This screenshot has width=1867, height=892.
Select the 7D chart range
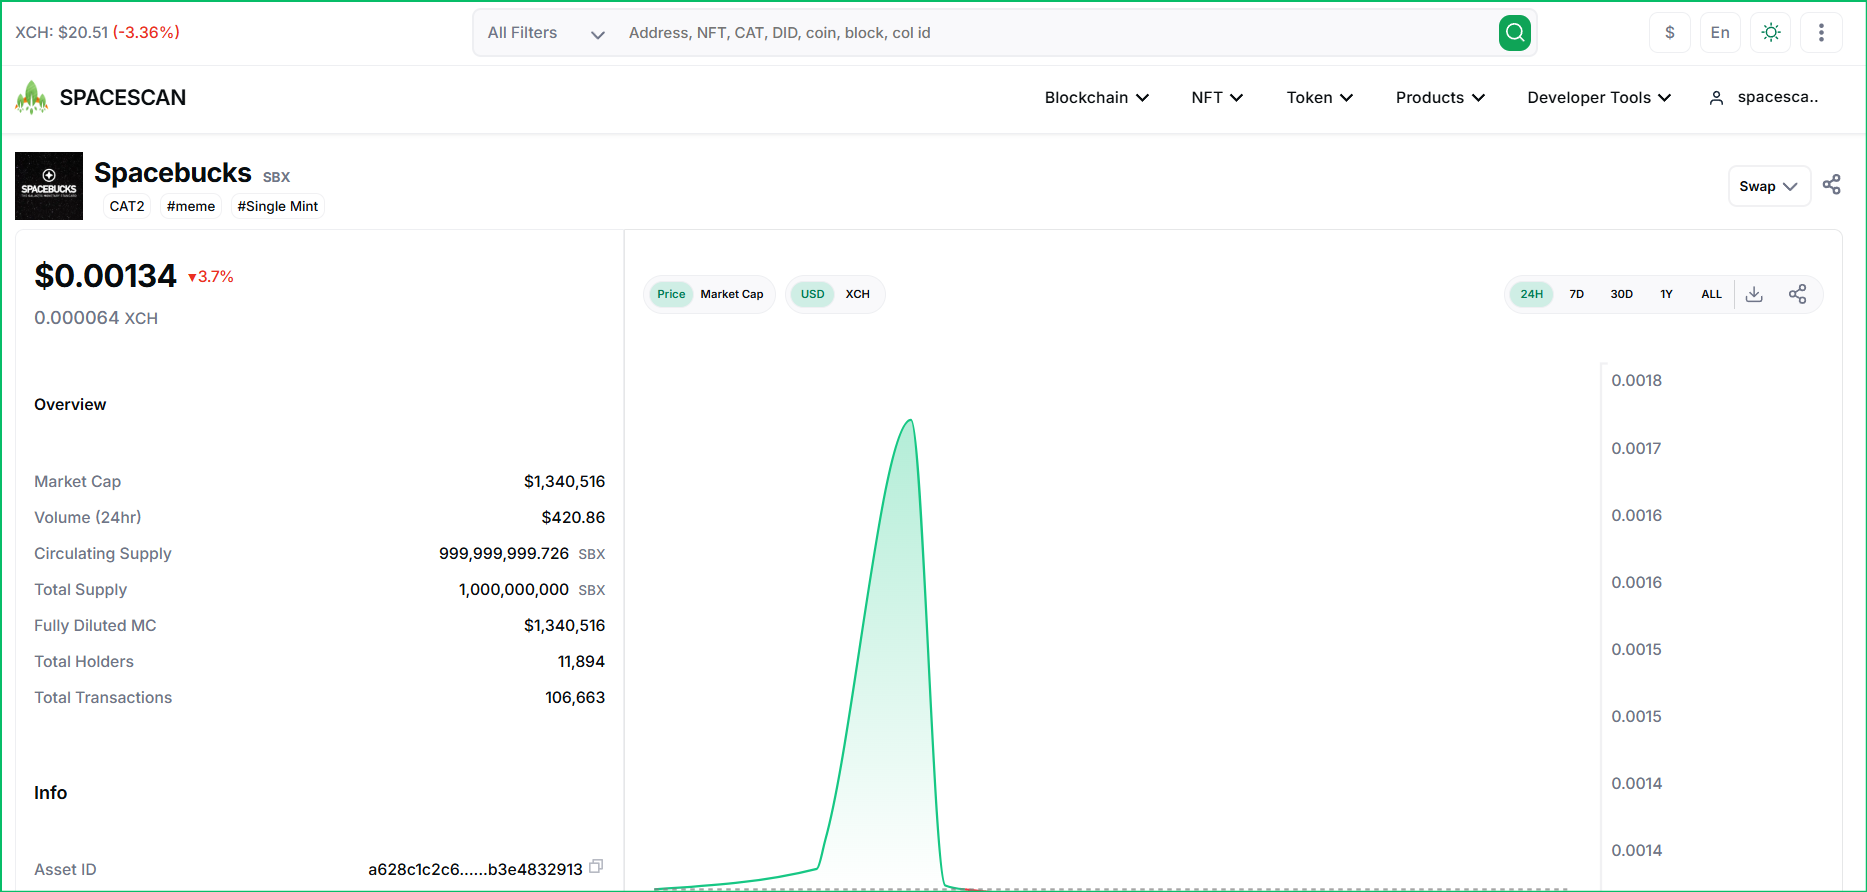click(1577, 294)
